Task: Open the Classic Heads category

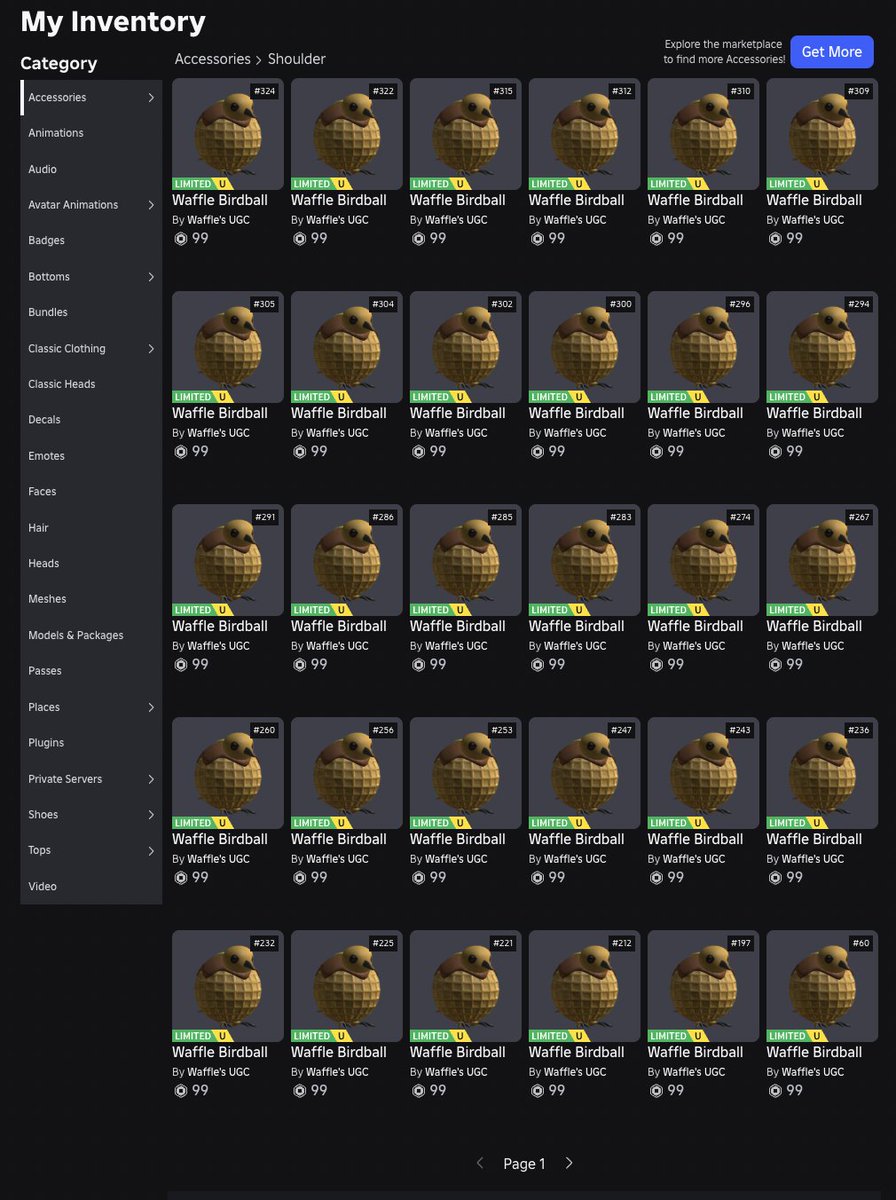Action: click(91, 384)
